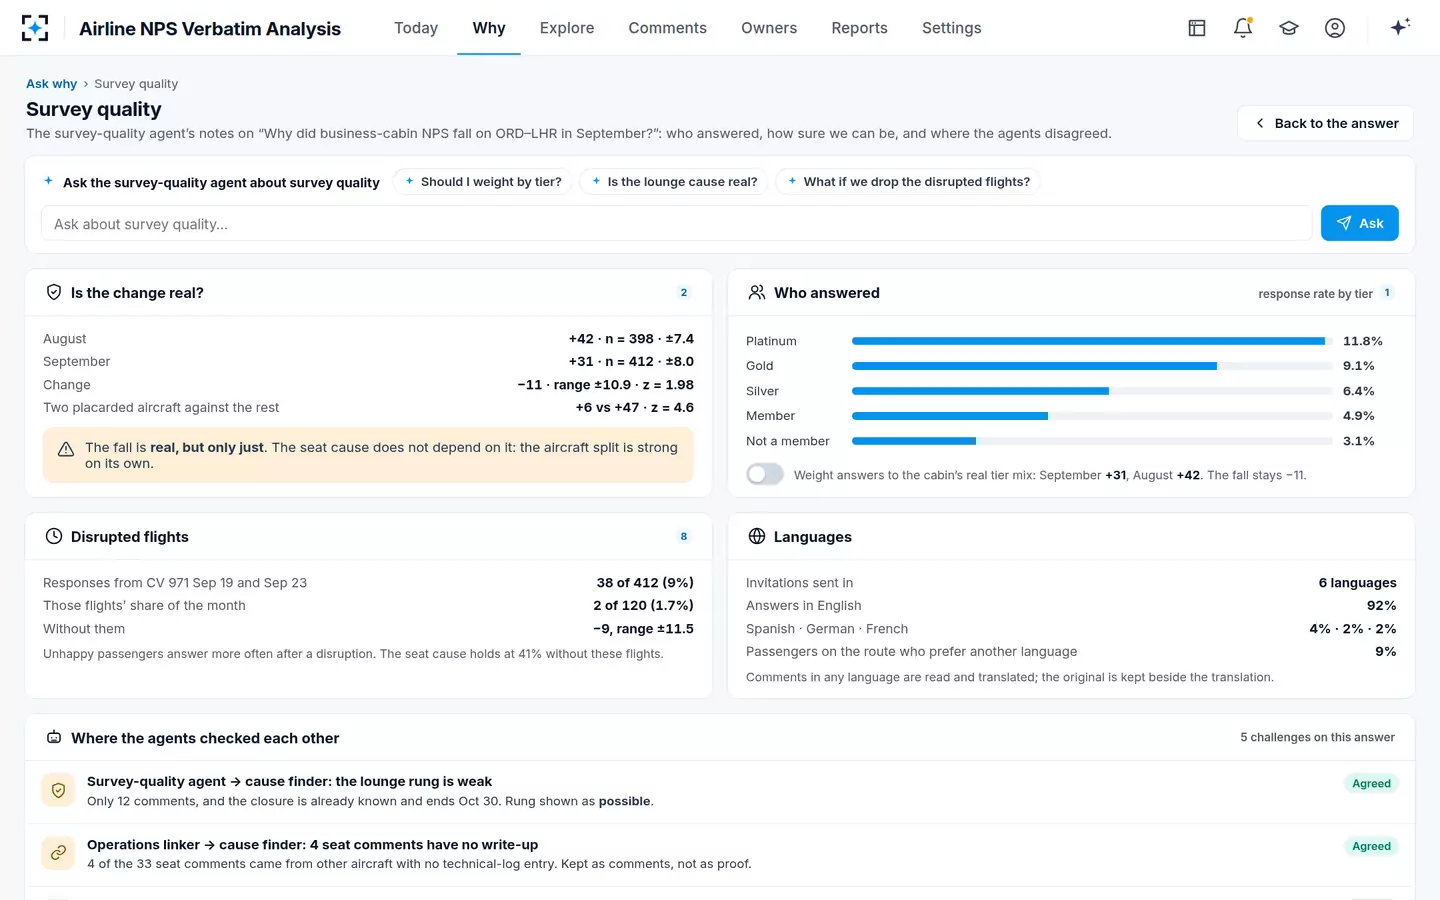Toggle weighting answers to cabin's real tier mix
Image resolution: width=1440 pixels, height=900 pixels.
(x=765, y=474)
